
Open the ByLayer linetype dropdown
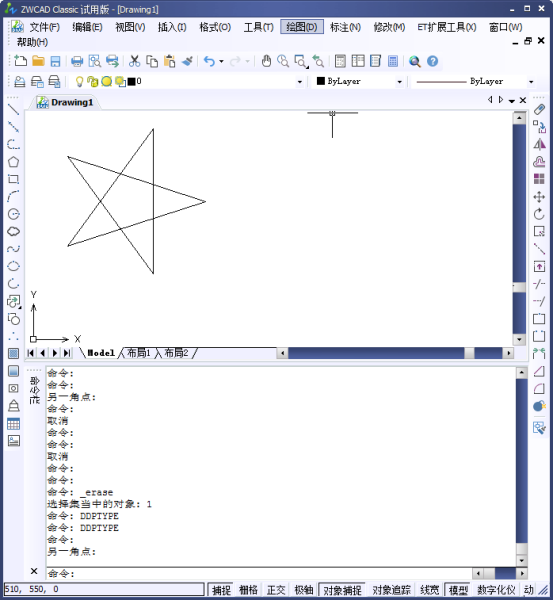pyautogui.click(x=531, y=82)
